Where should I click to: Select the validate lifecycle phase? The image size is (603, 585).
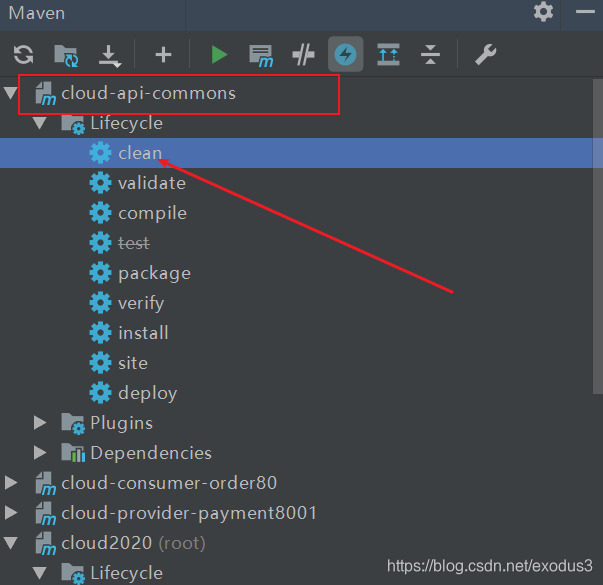[152, 183]
